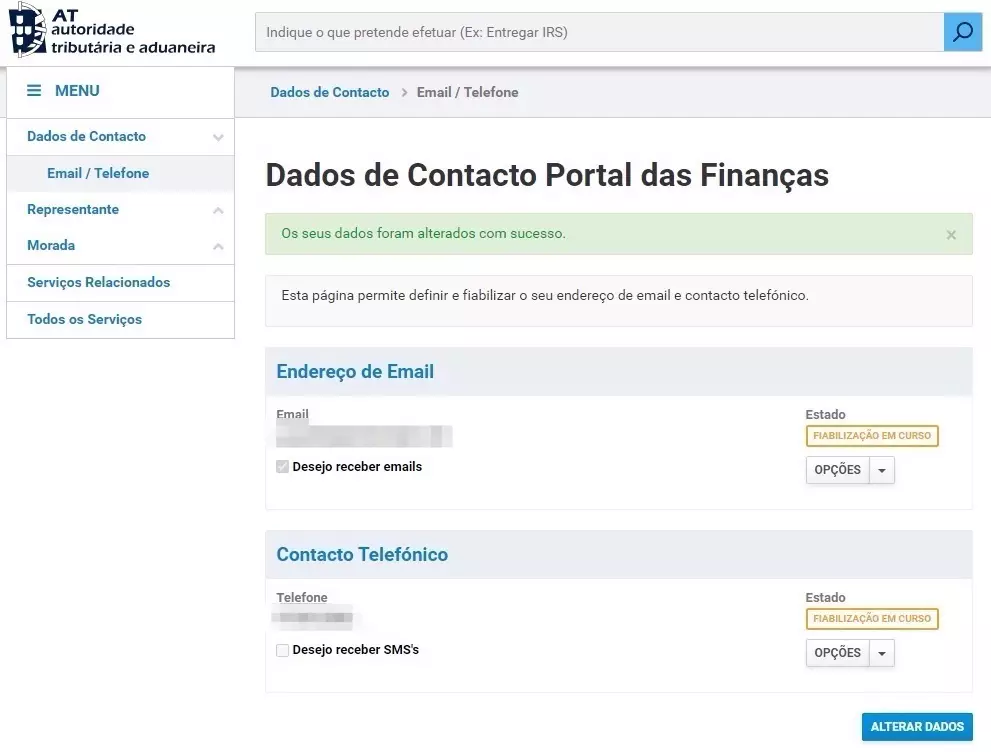Click the AT autoridade tributária logo
The height and width of the screenshot is (756, 991).
pyautogui.click(x=112, y=30)
